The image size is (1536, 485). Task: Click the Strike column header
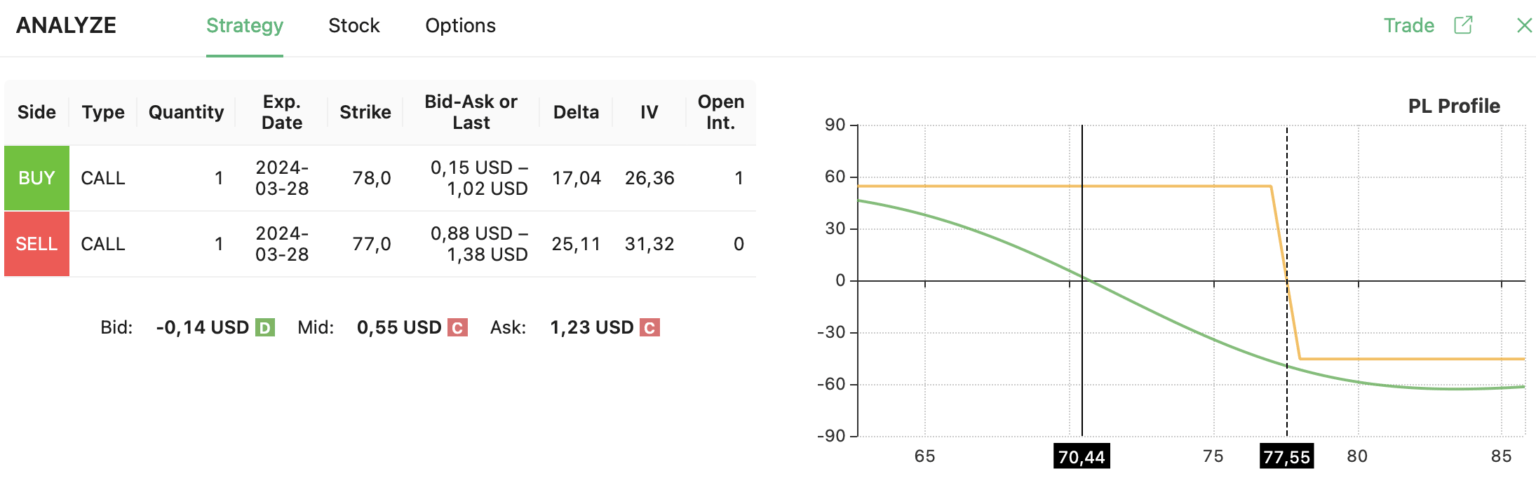click(x=365, y=112)
